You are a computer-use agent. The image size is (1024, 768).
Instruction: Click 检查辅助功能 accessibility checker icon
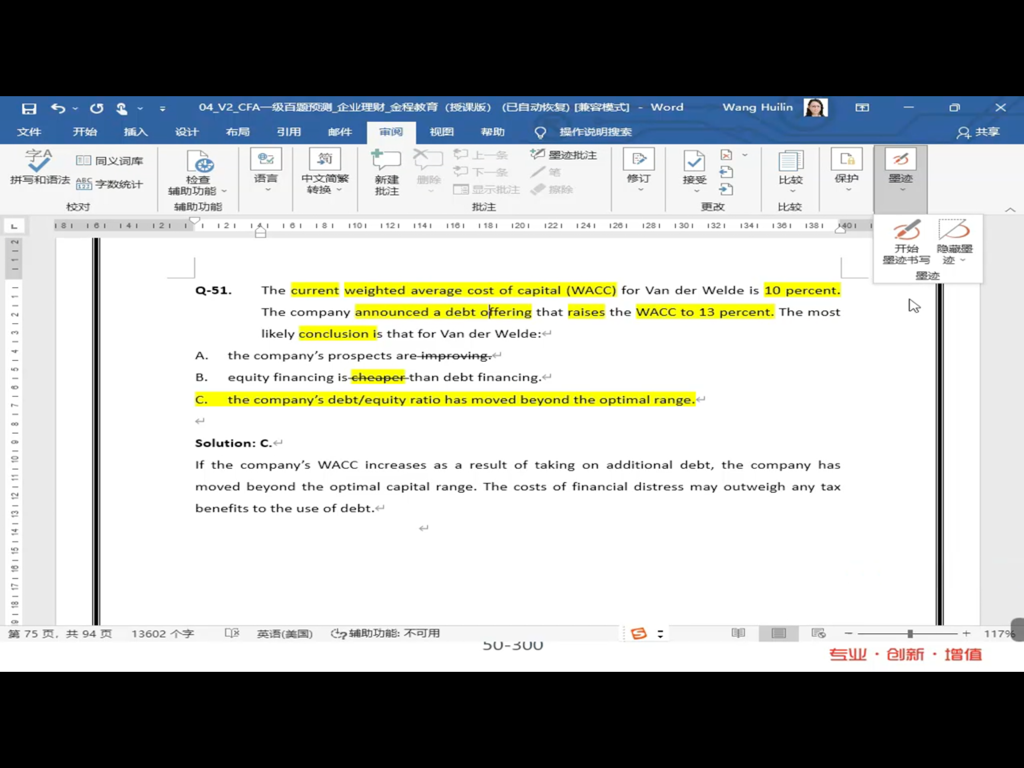[200, 161]
